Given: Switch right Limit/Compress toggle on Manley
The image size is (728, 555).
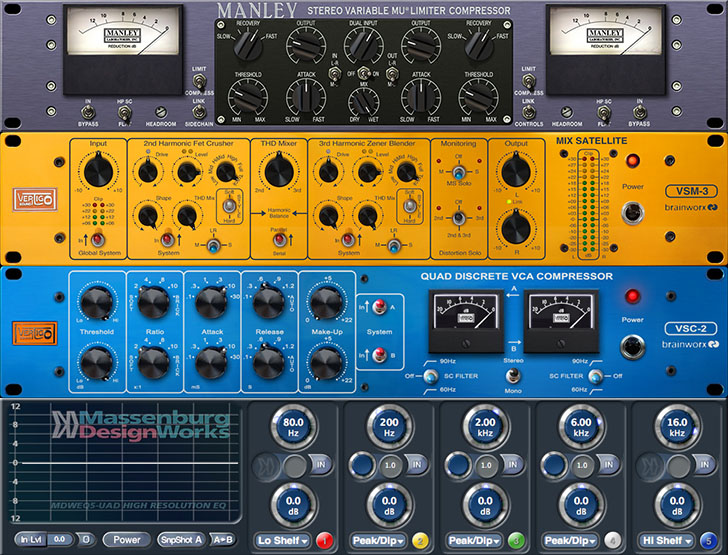Looking at the screenshot, I should pyautogui.click(x=528, y=82).
